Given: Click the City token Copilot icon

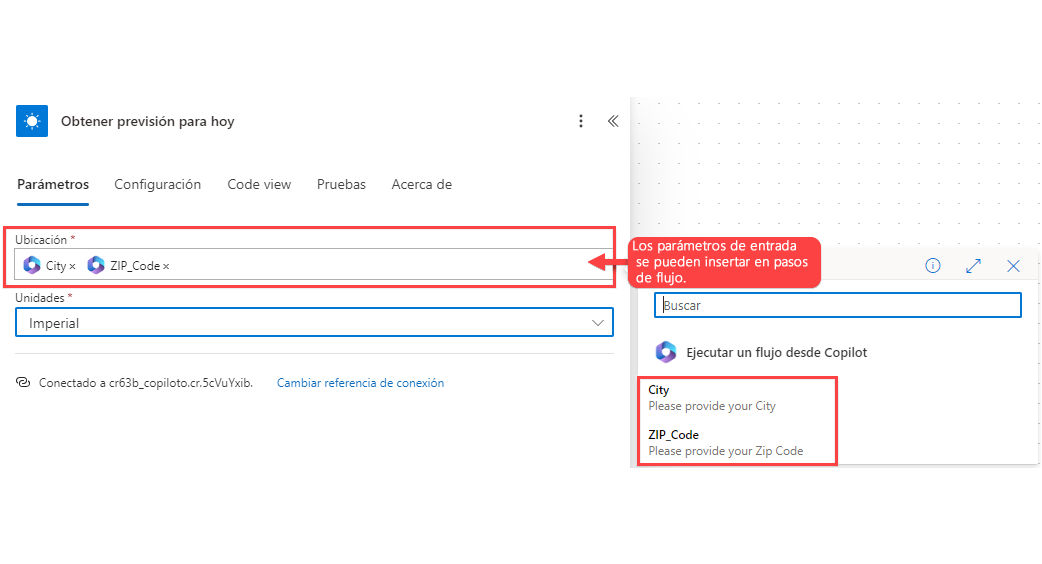Looking at the screenshot, I should [32, 265].
